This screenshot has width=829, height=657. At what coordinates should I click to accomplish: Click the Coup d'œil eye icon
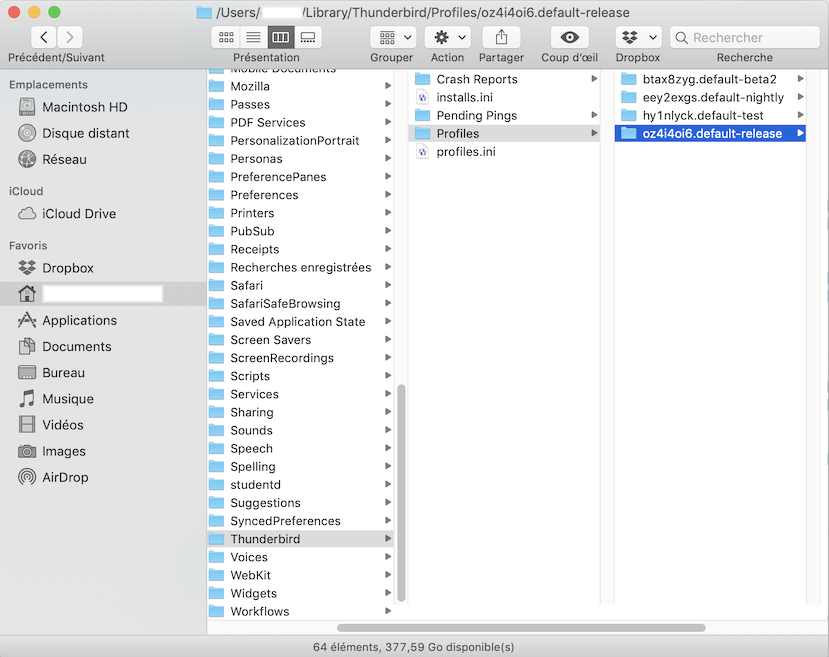click(x=569, y=37)
